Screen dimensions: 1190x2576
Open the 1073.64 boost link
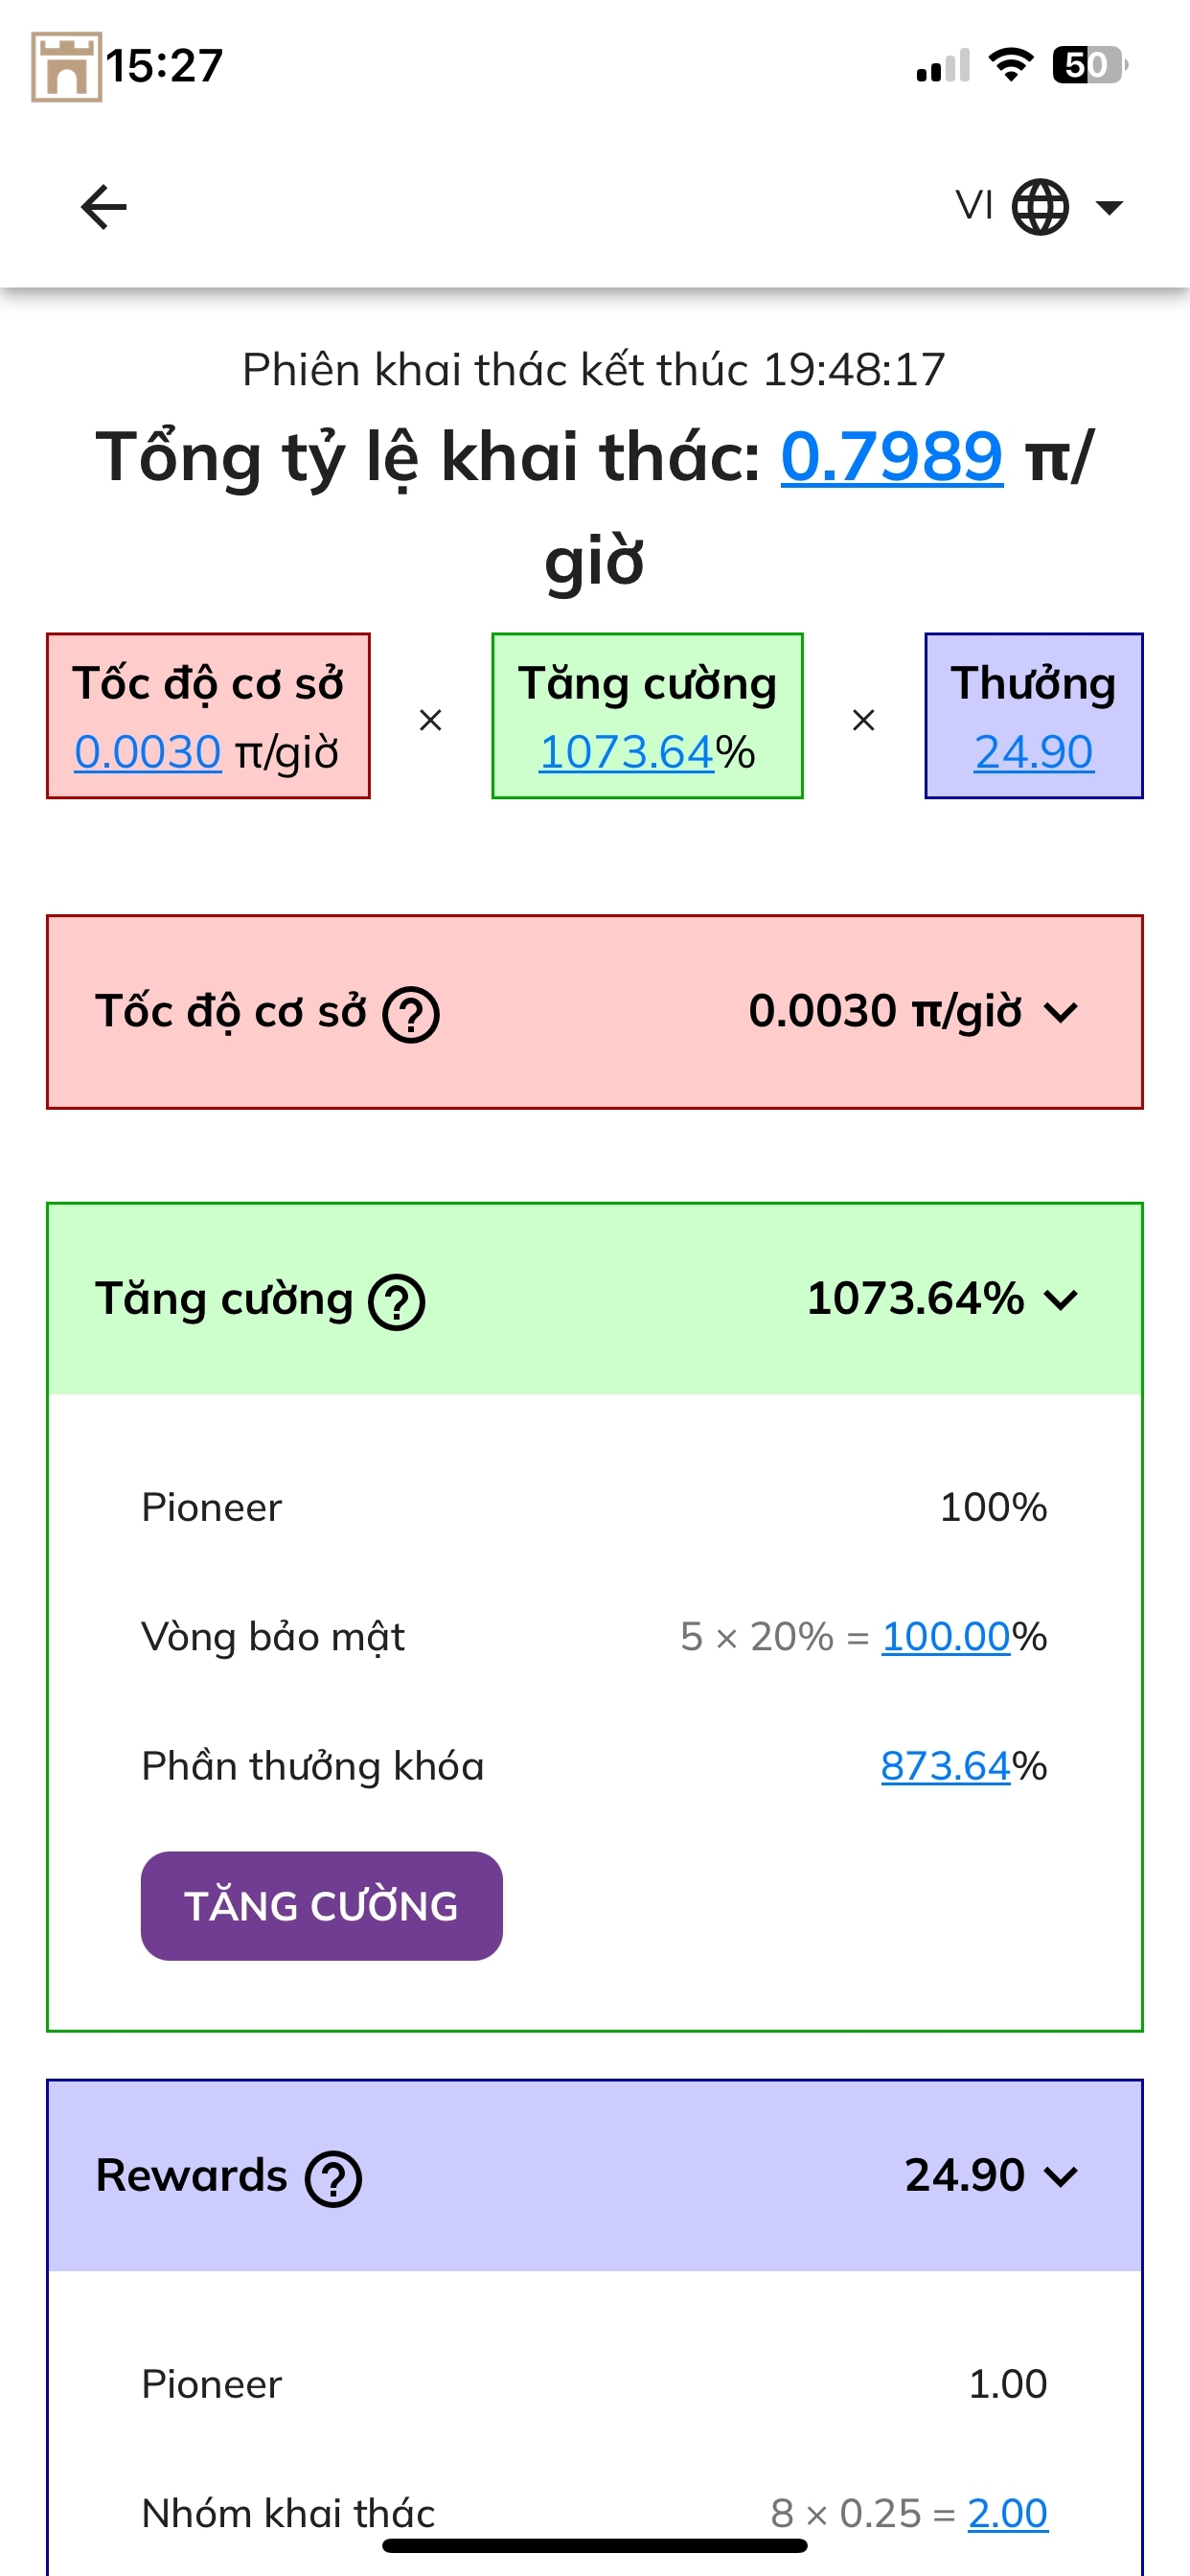[x=626, y=752]
